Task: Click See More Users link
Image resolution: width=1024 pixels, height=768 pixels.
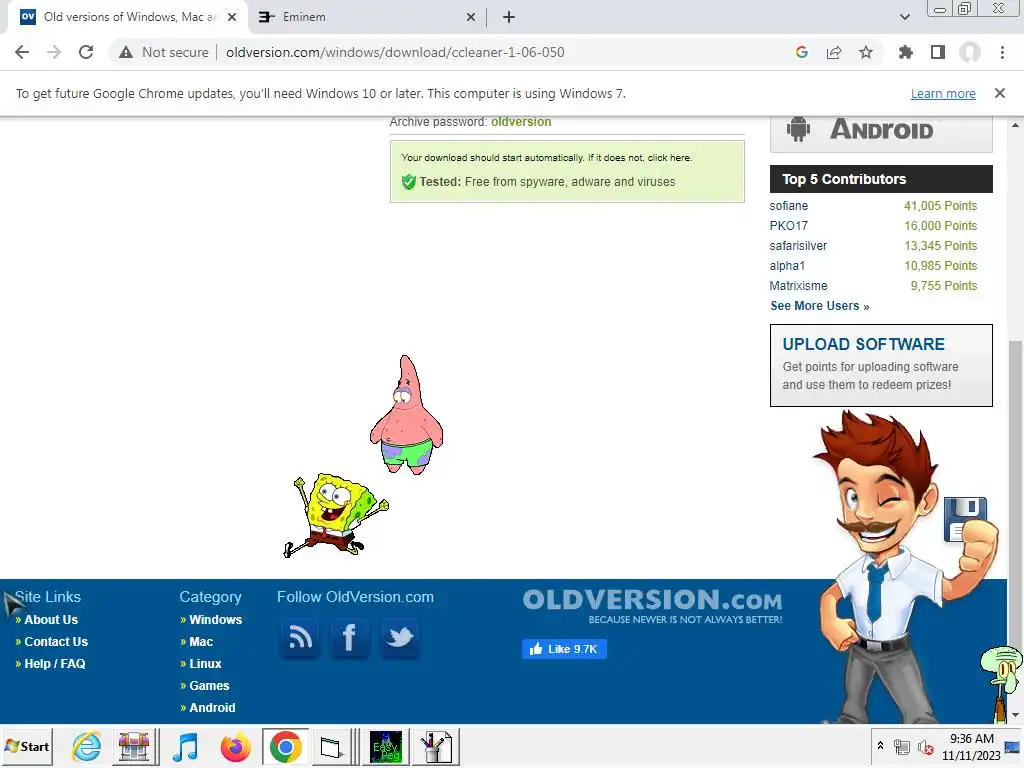Action: click(820, 306)
